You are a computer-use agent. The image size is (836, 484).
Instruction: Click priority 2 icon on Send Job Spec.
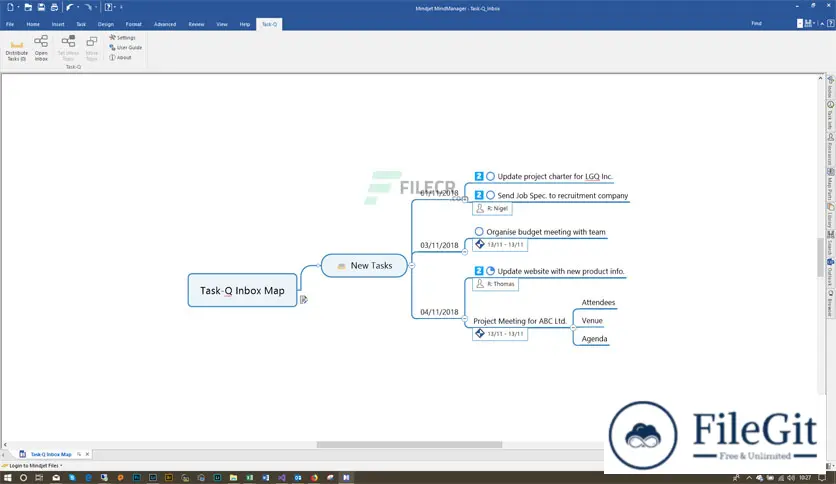click(479, 195)
